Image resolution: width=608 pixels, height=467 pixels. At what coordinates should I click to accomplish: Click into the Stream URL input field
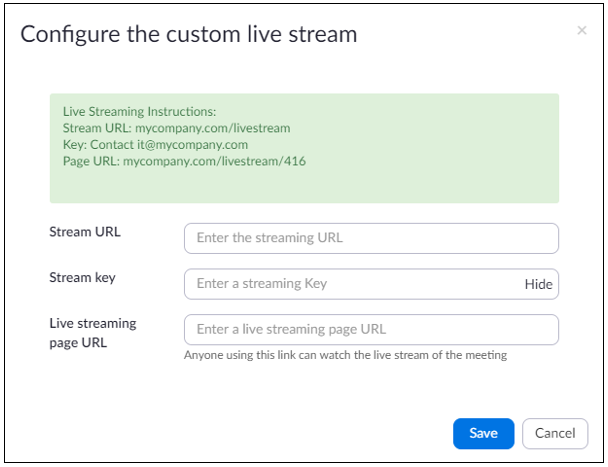[371, 238]
